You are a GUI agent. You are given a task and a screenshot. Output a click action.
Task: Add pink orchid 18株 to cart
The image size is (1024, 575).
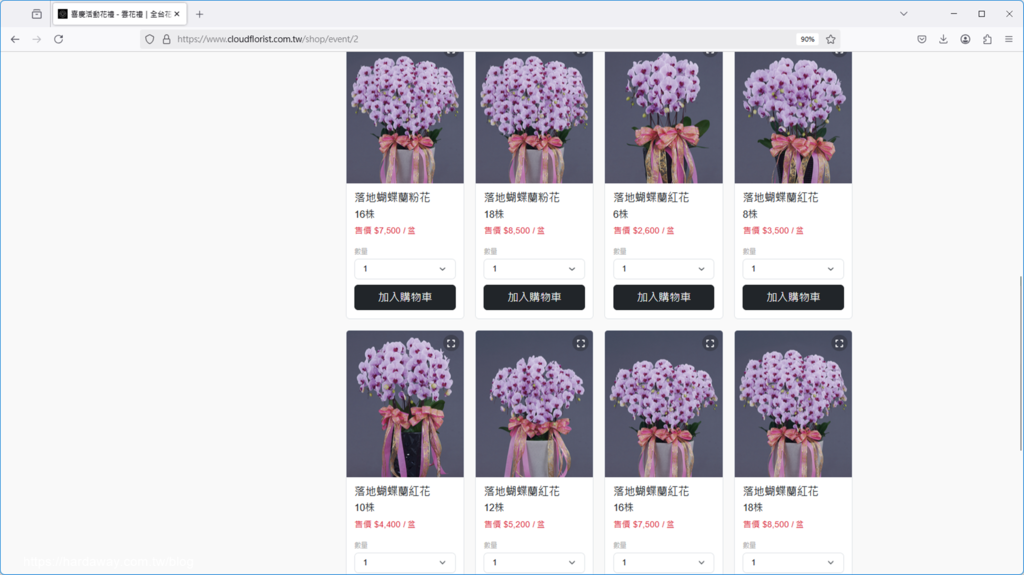click(534, 297)
